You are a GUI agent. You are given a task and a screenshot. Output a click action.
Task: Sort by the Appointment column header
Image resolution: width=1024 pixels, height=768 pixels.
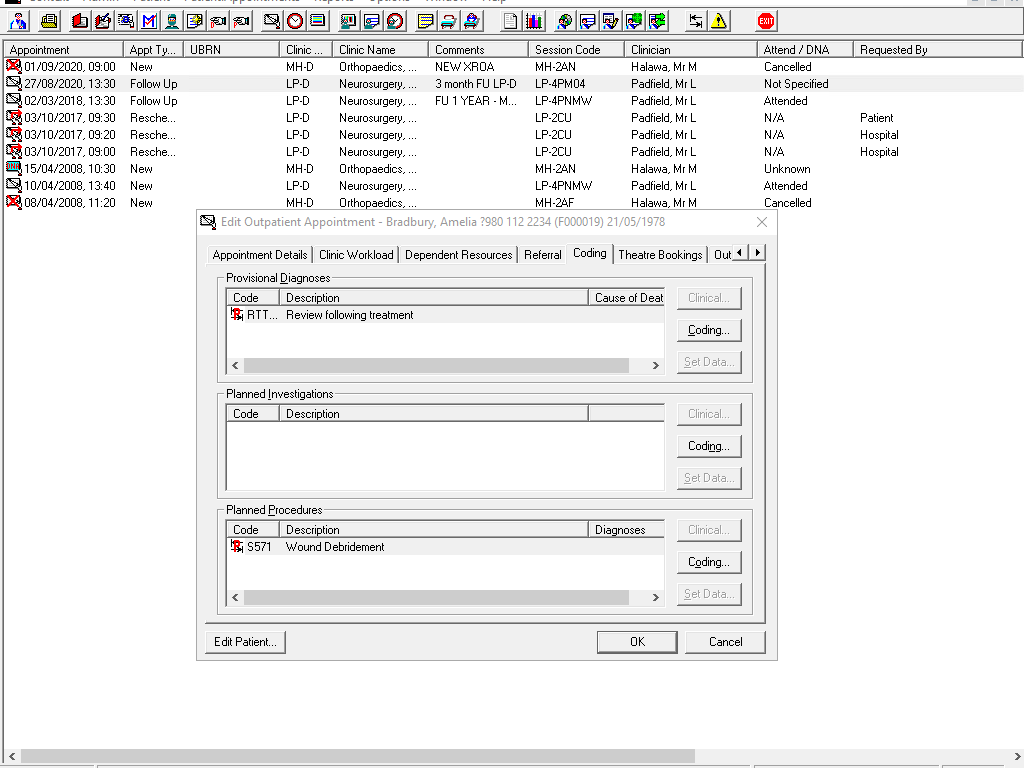click(63, 50)
